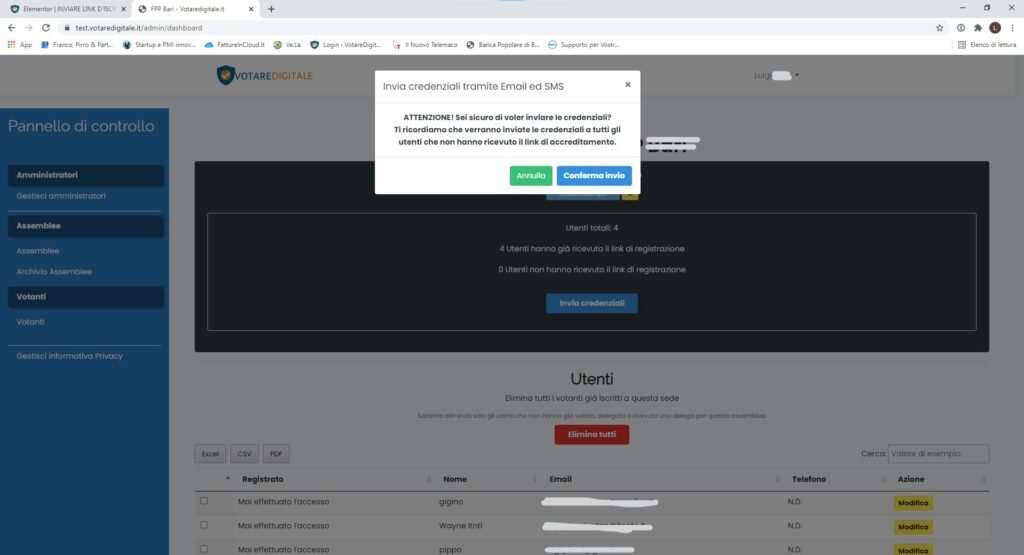1024x555 pixels.
Task: Sort table by Registrato column
Action: [262, 479]
